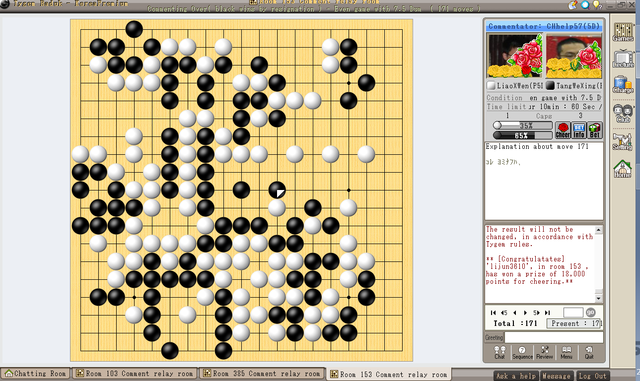
Task: Open the Live/TV broadcast sidebar icon
Action: tap(623, 58)
